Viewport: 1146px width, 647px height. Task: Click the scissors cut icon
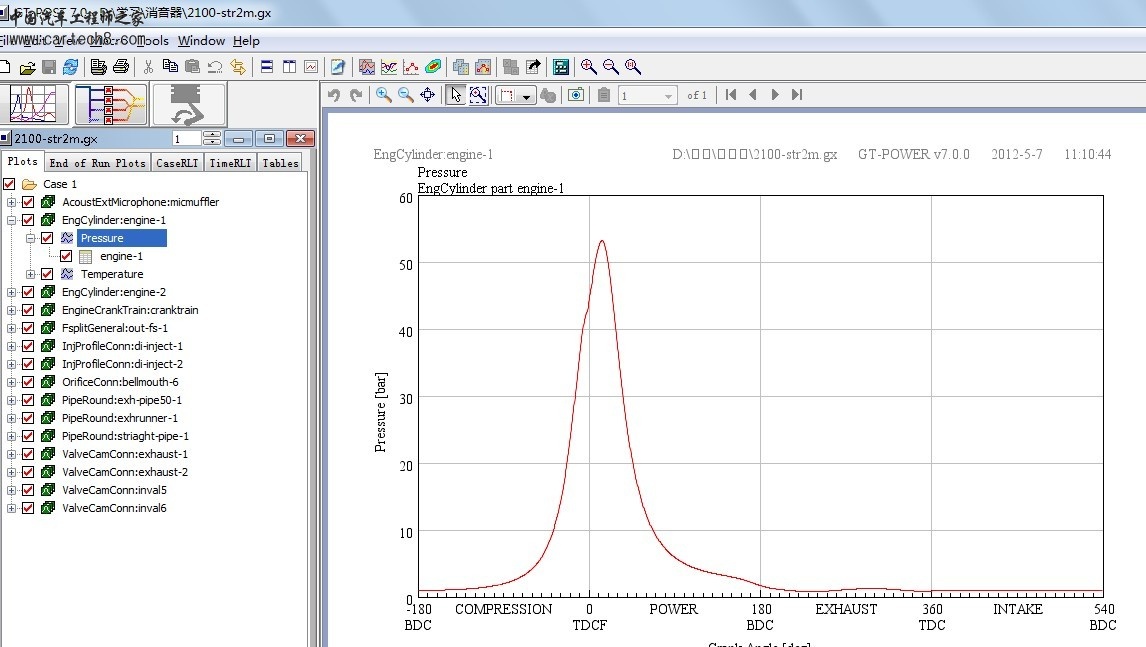tap(148, 67)
